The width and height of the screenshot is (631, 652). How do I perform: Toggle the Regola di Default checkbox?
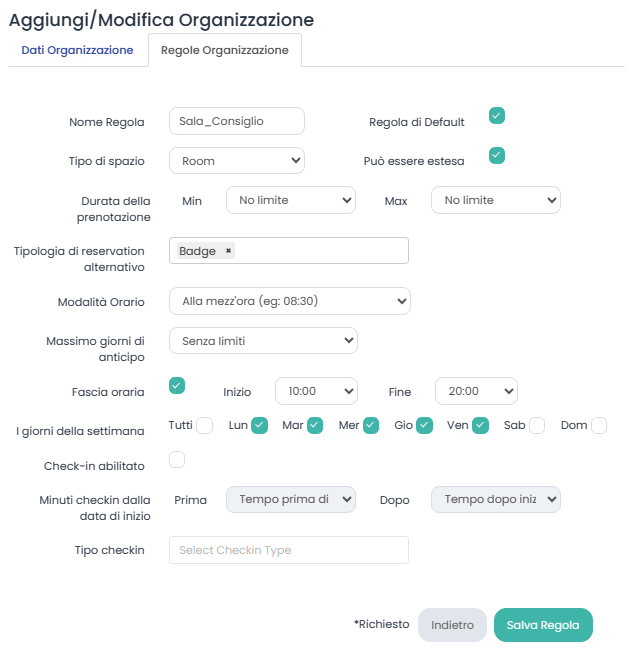[497, 116]
